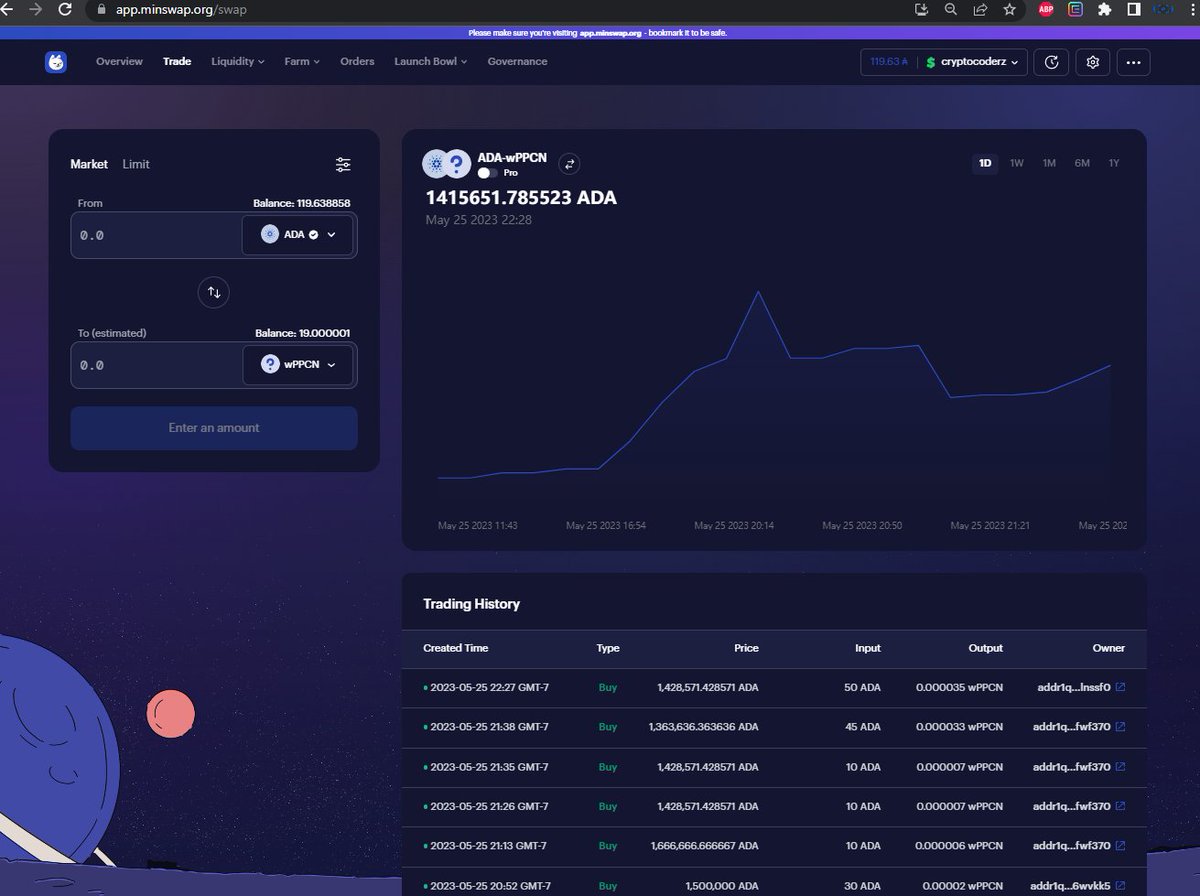Open the ABP Adblock Plus extension
Viewport: 1200px width, 896px height.
(1046, 10)
